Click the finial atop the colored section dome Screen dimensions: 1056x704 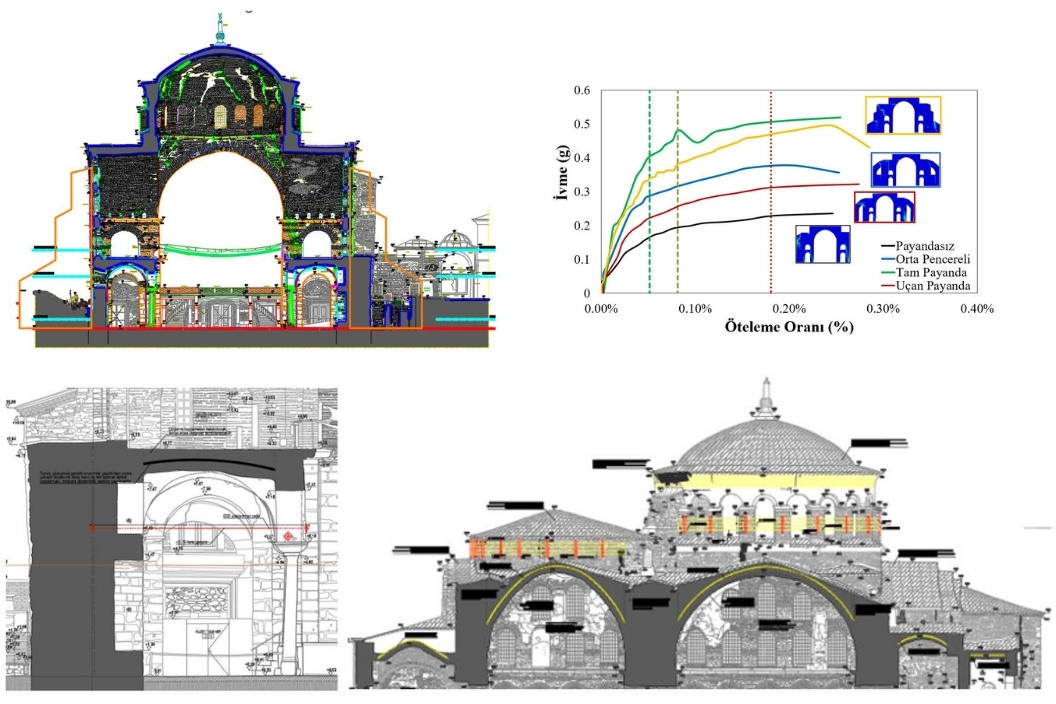220,30
